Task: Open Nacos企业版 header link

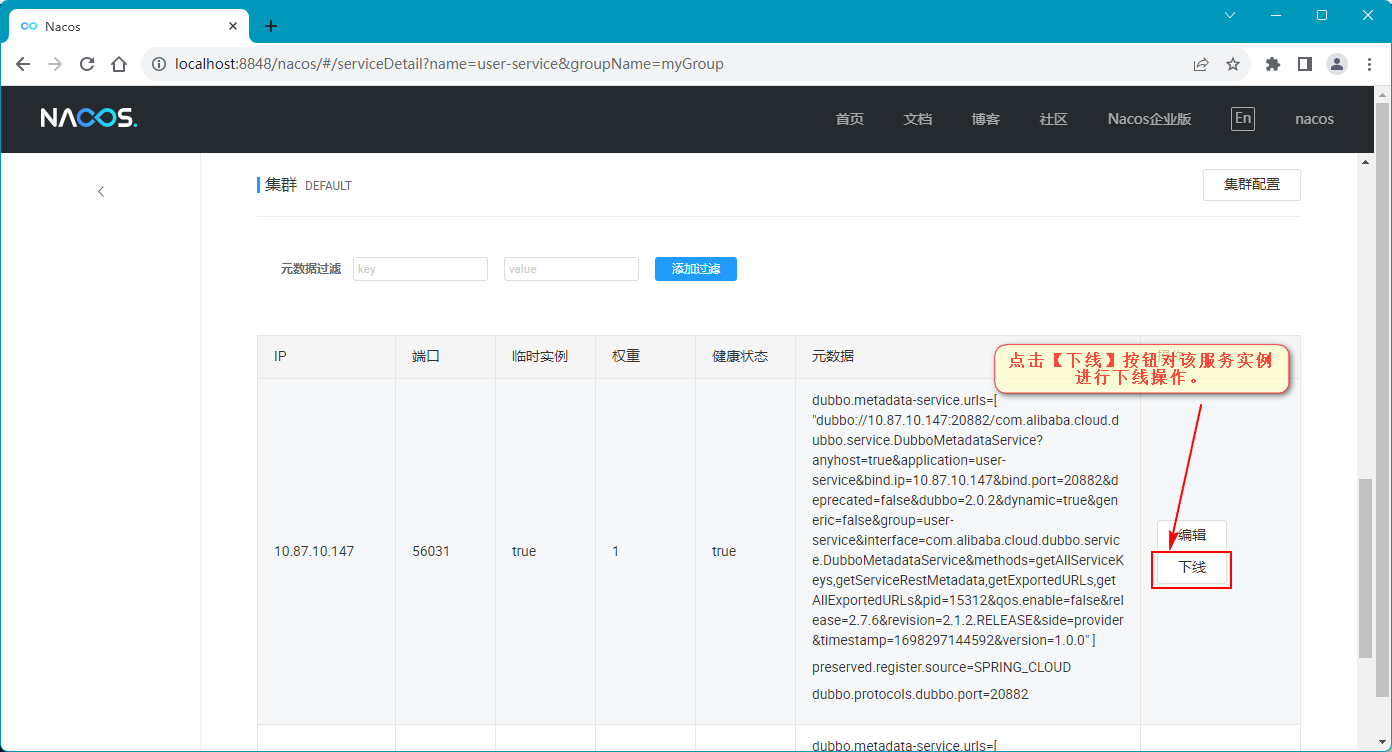Action: click(x=1150, y=119)
